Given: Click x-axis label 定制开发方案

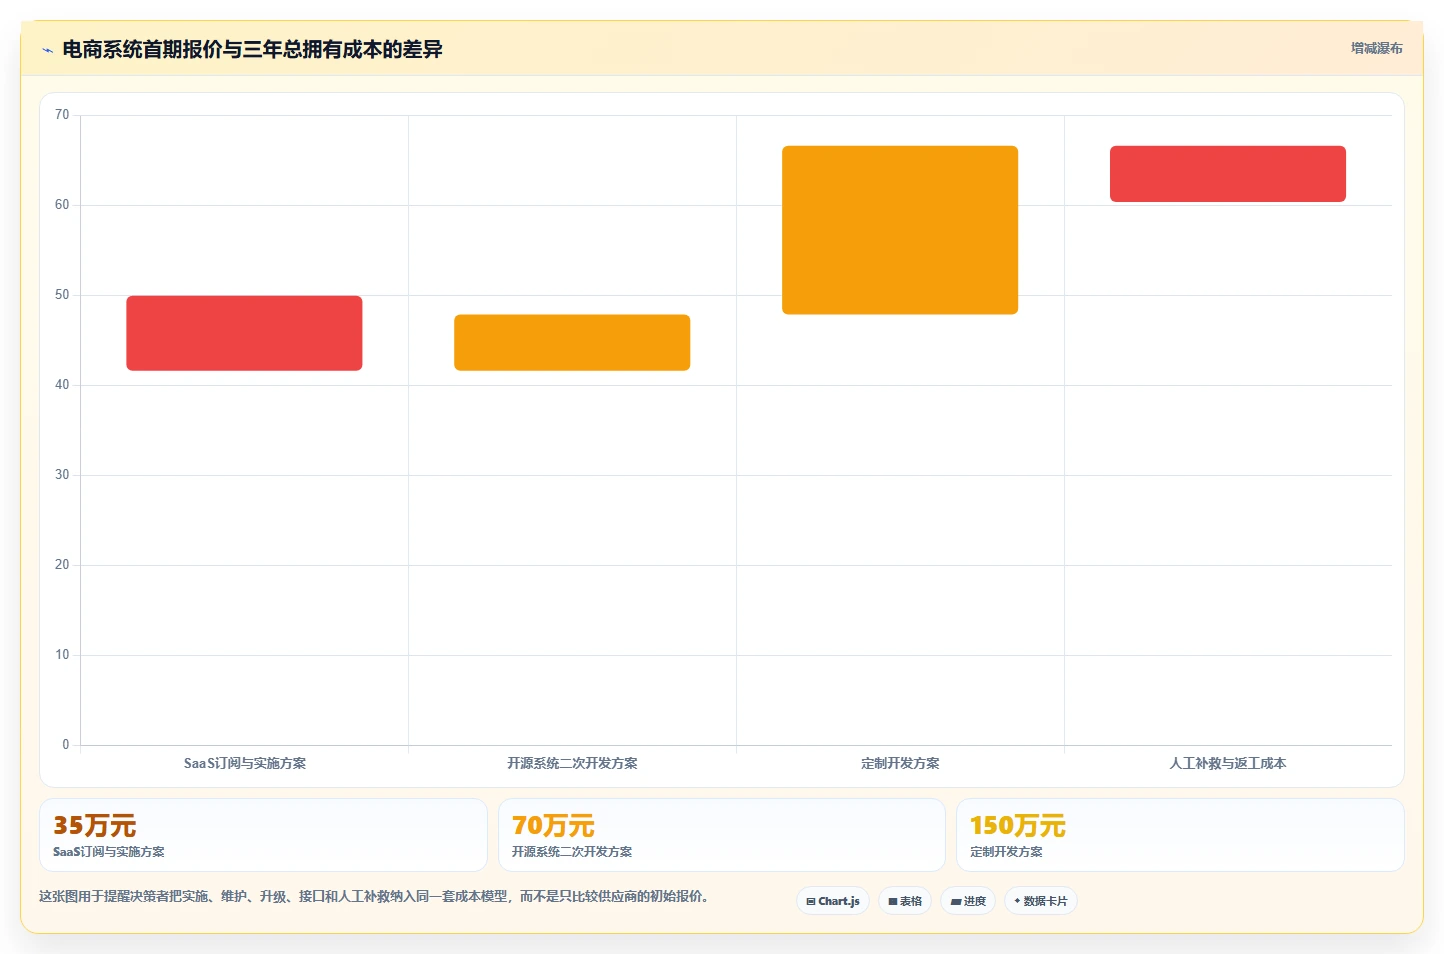Looking at the screenshot, I should 900,763.
